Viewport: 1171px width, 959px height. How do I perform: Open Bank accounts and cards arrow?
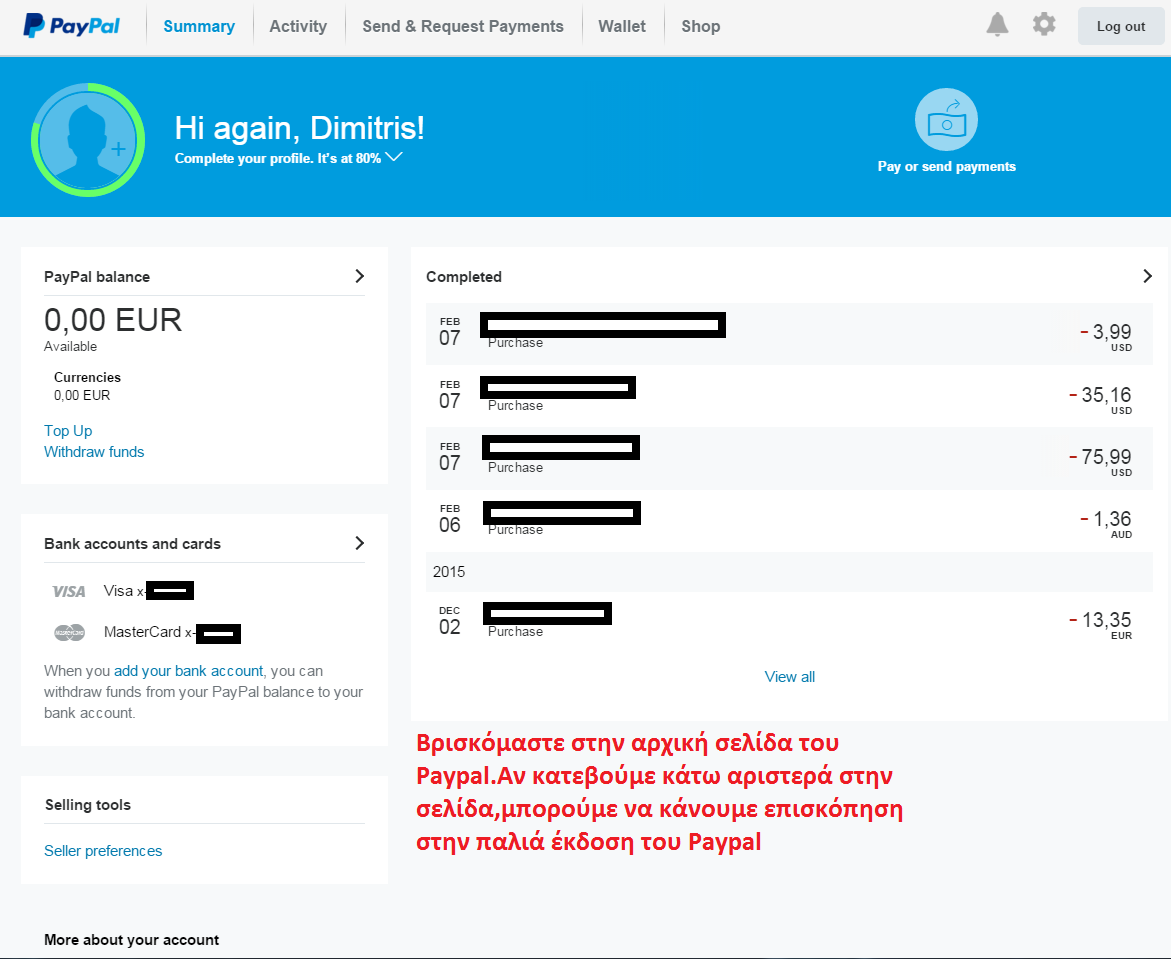coord(359,543)
